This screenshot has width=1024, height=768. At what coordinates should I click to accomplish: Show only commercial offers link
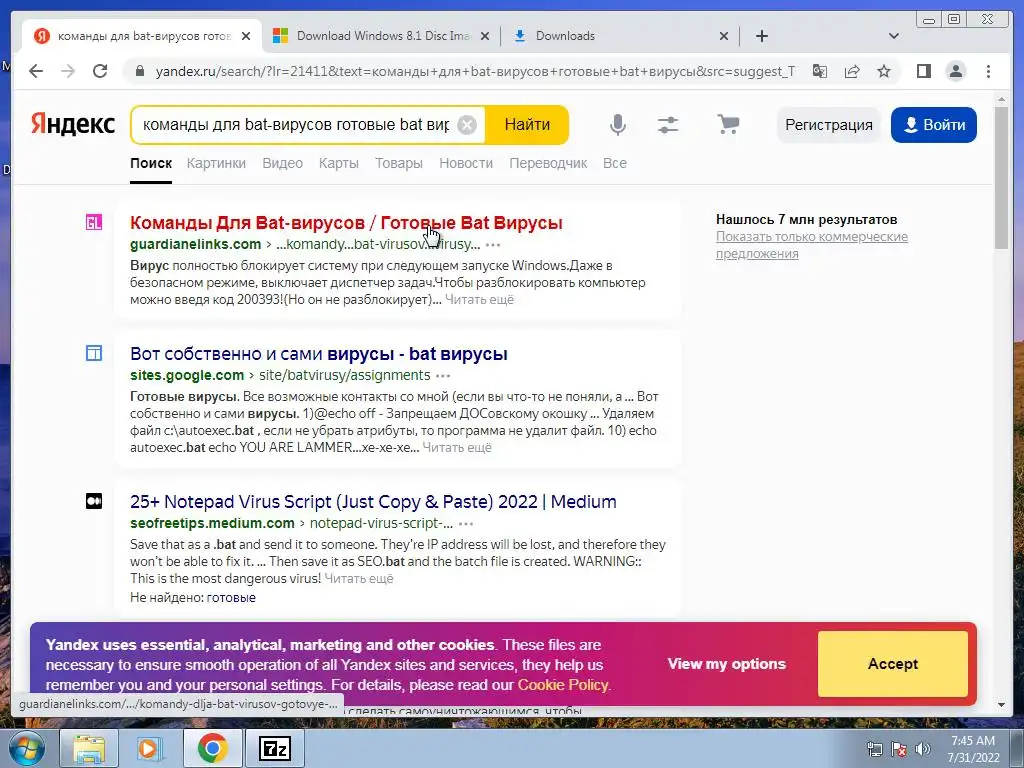click(812, 245)
